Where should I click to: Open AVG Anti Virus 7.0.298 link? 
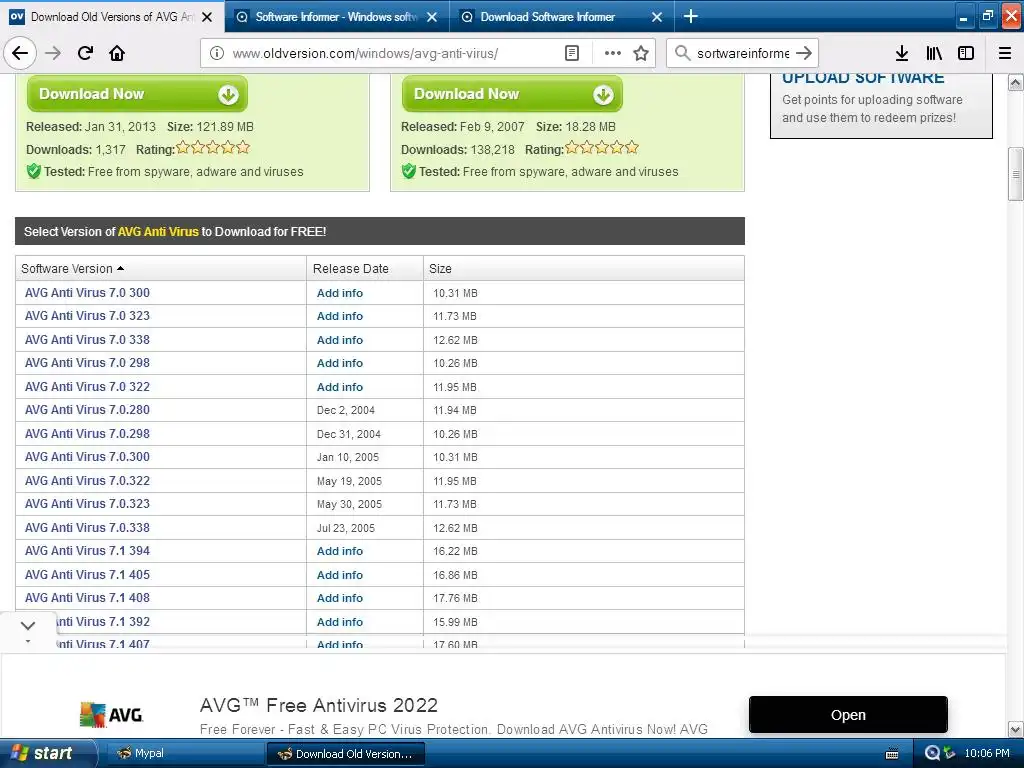tap(87, 434)
